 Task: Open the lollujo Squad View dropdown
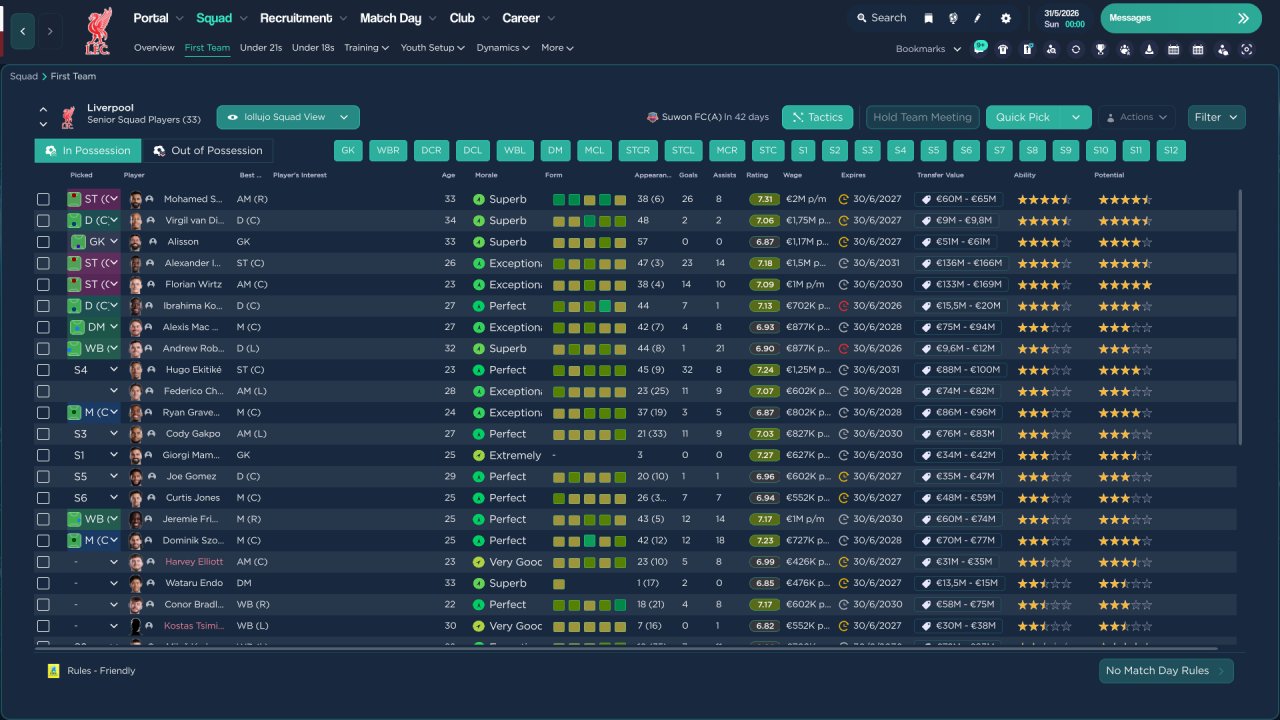[x=288, y=117]
